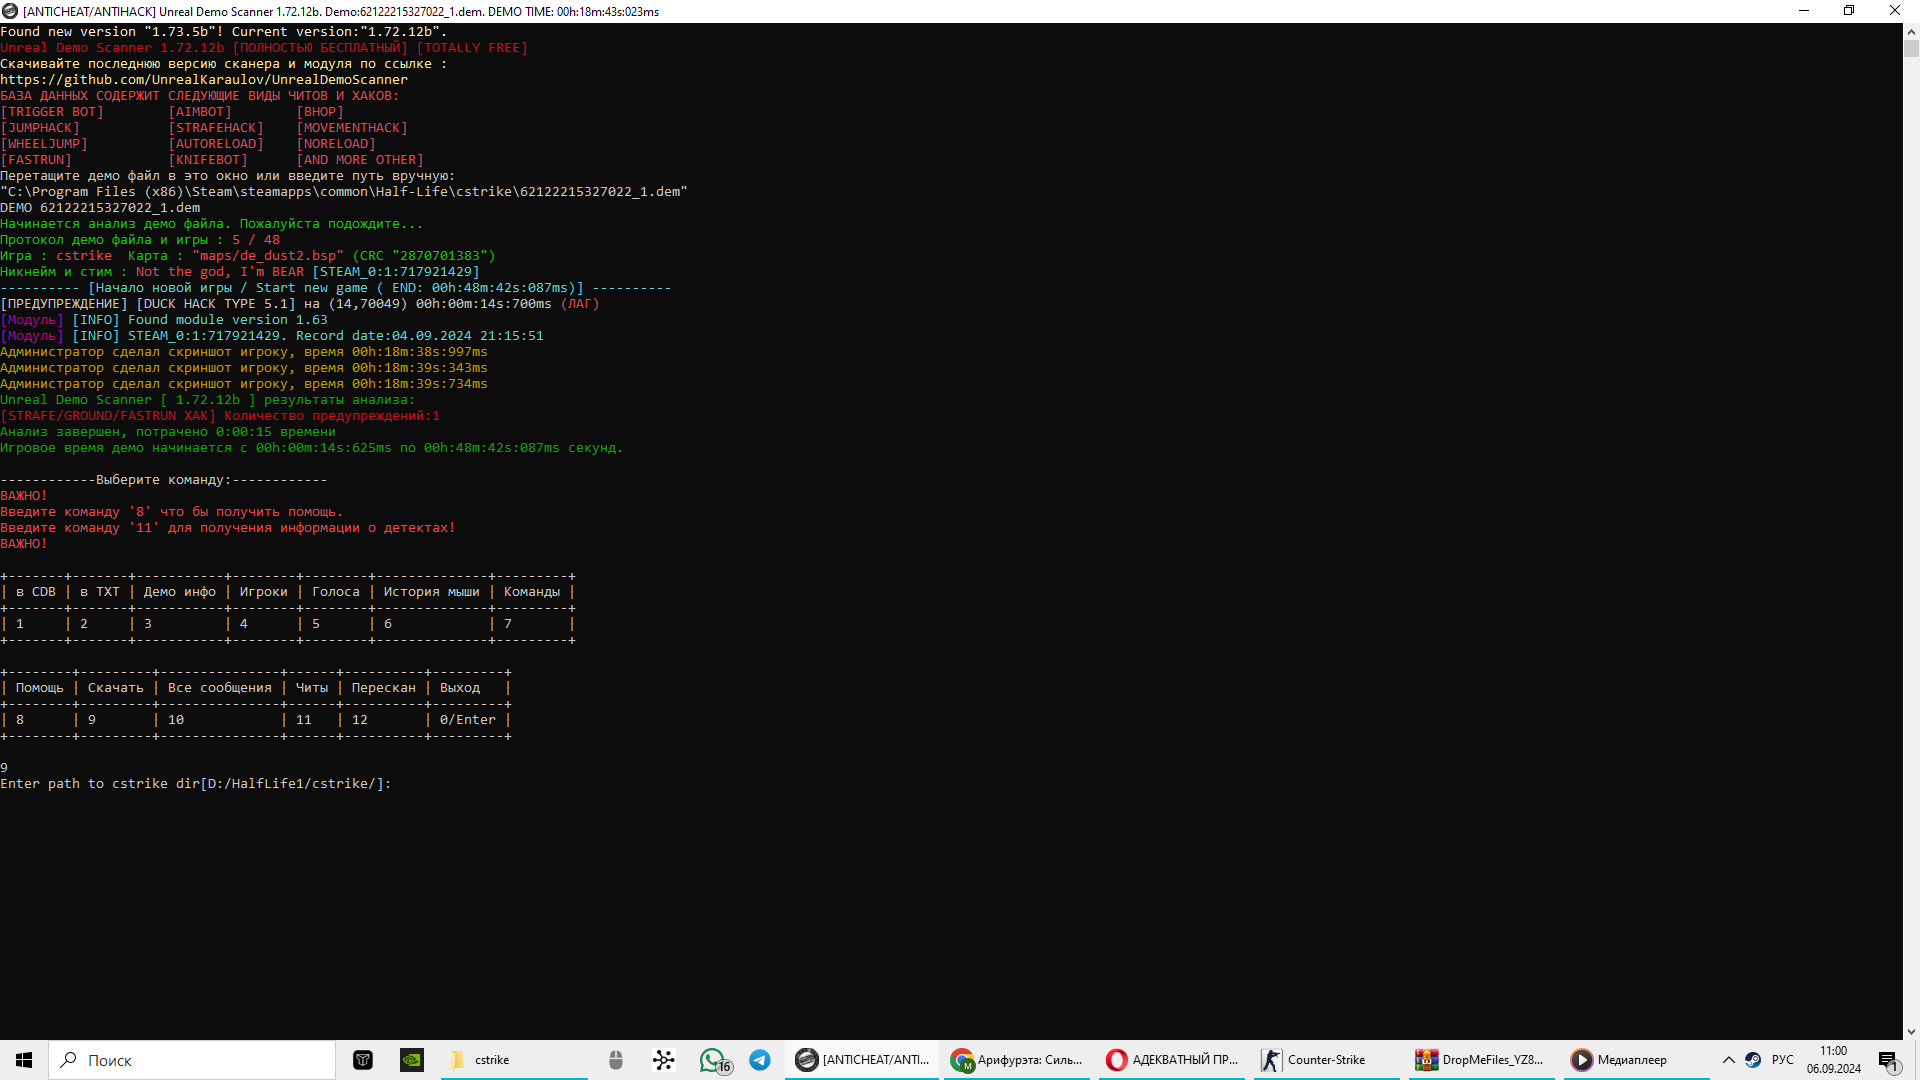Click the [STRAFEHACK] tag
The width and height of the screenshot is (1920, 1080).
216,128
